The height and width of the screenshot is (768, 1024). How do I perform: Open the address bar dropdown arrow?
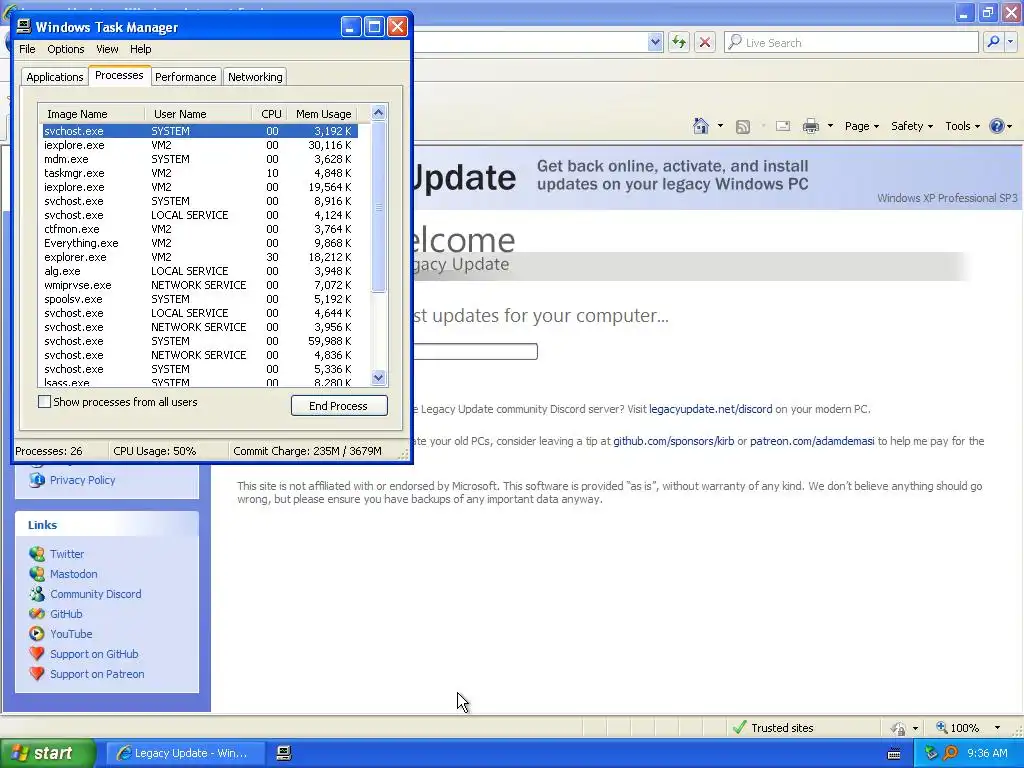655,42
